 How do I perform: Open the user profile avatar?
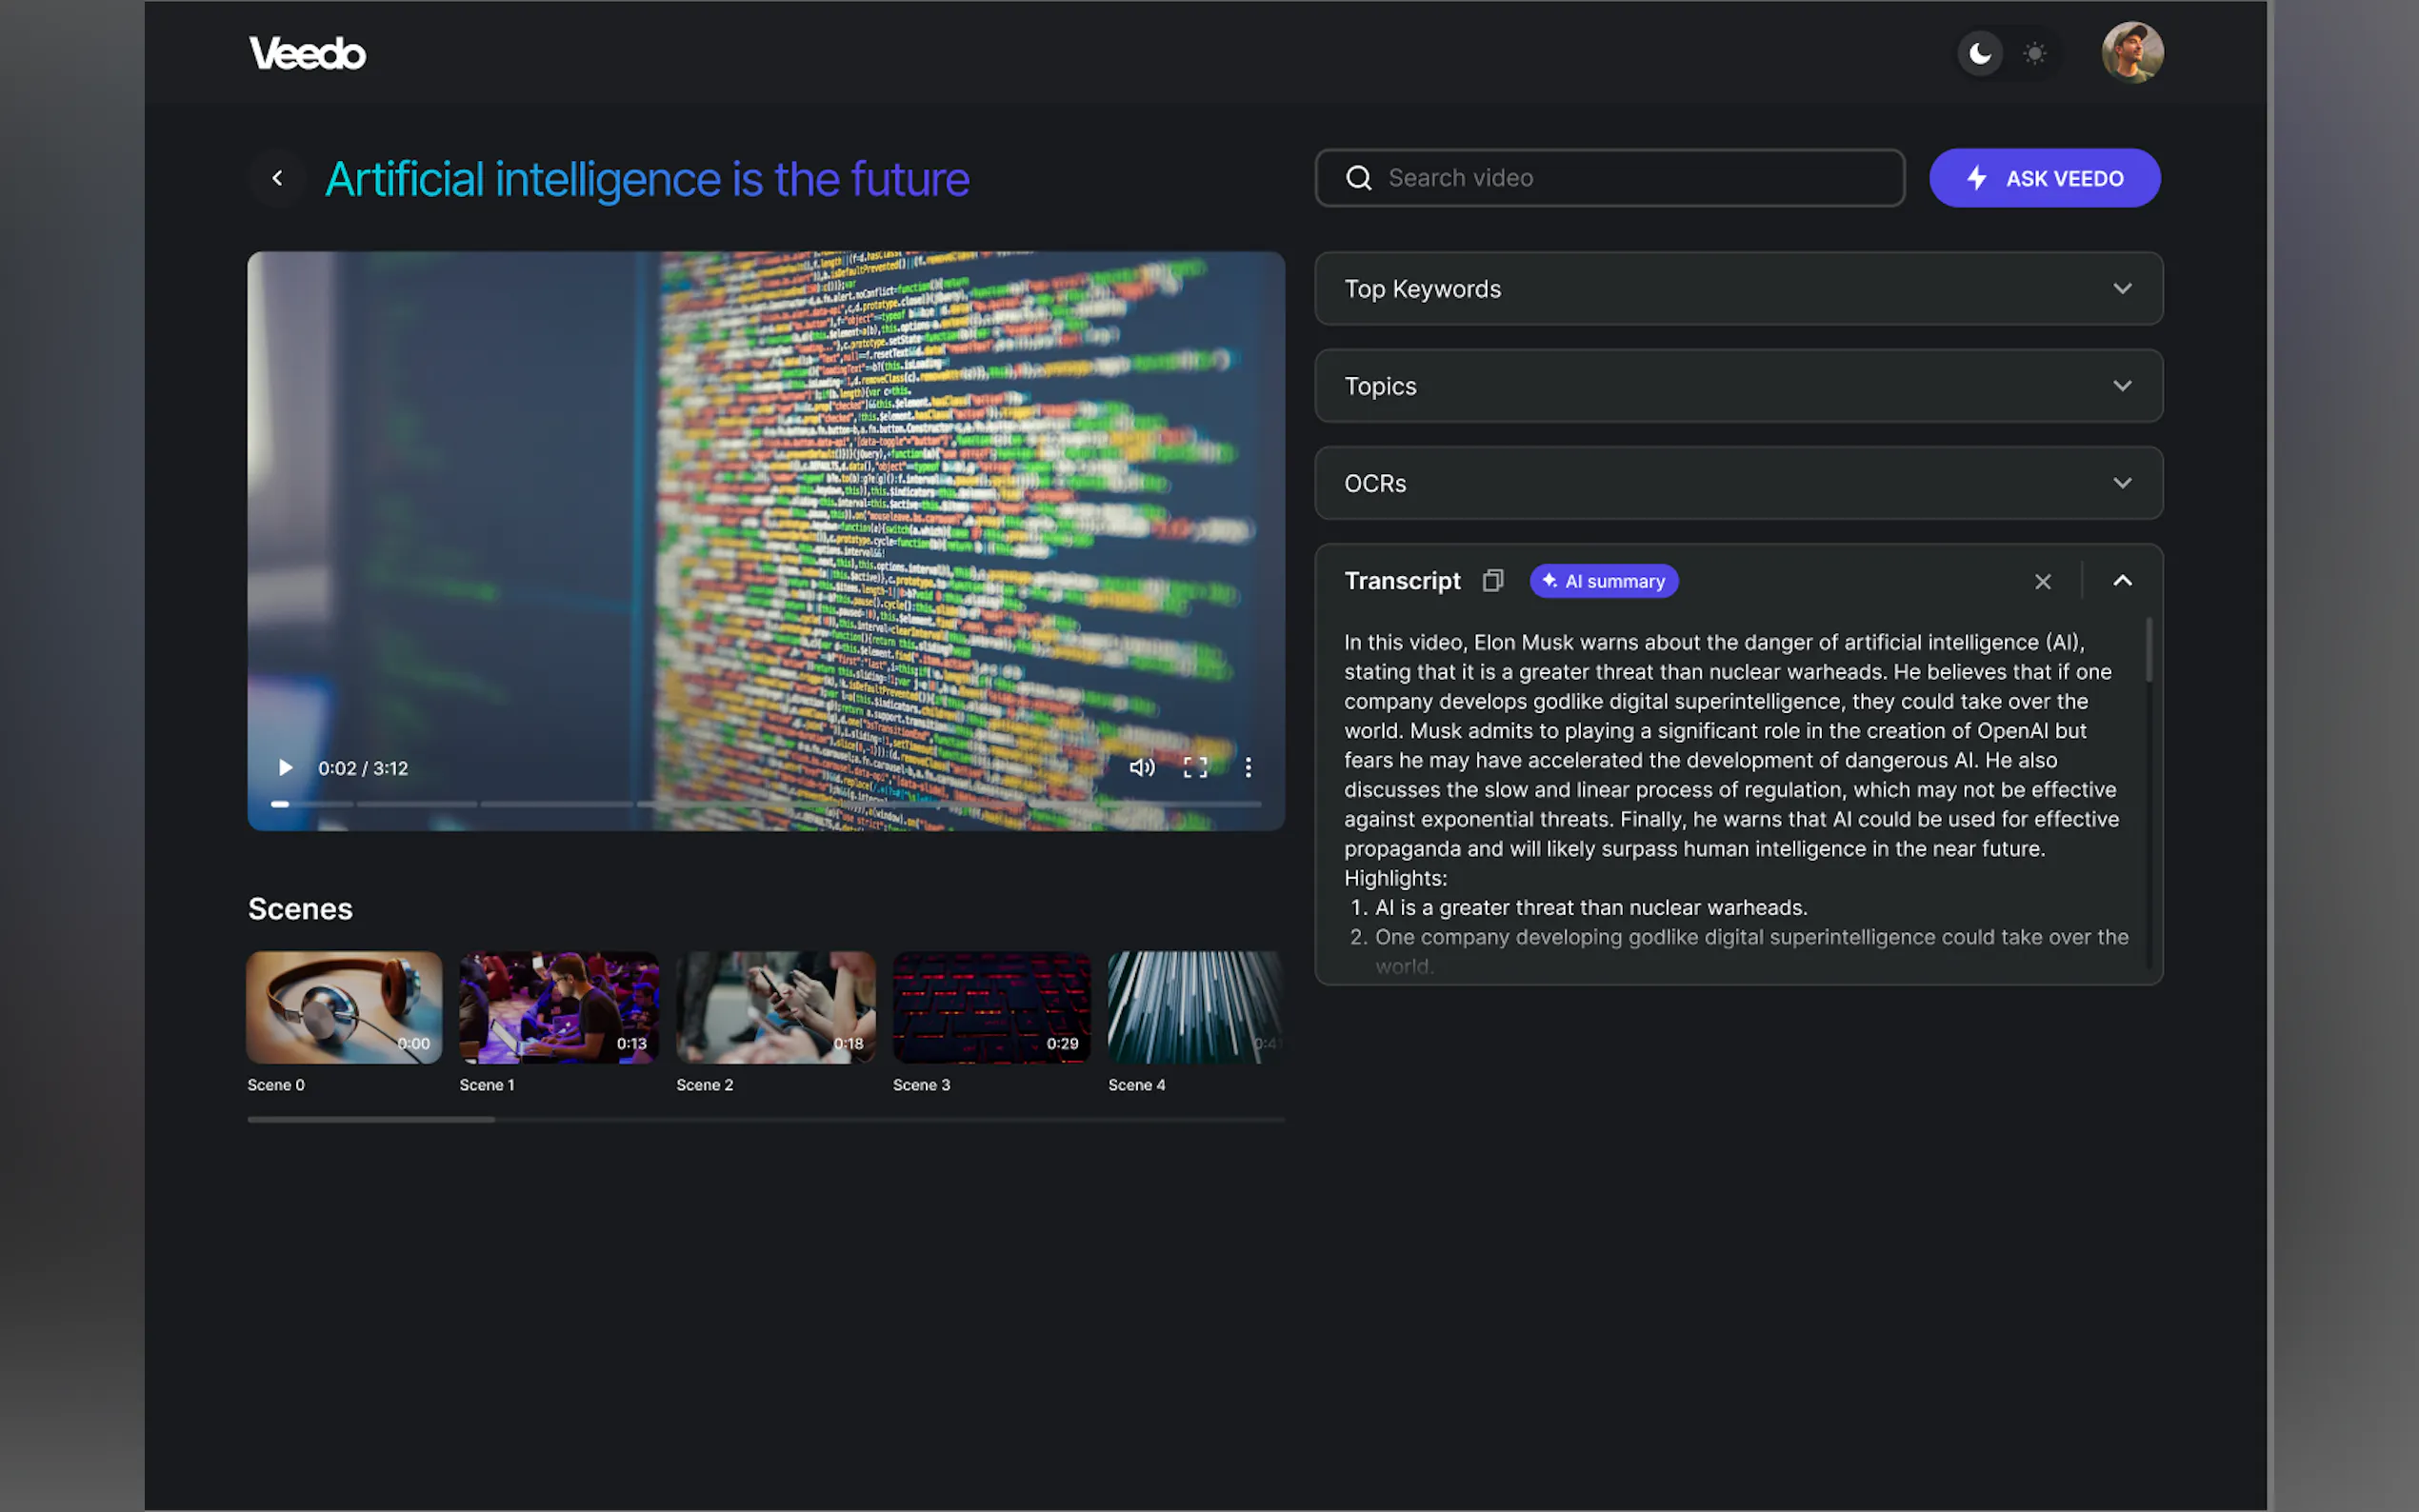click(2132, 53)
